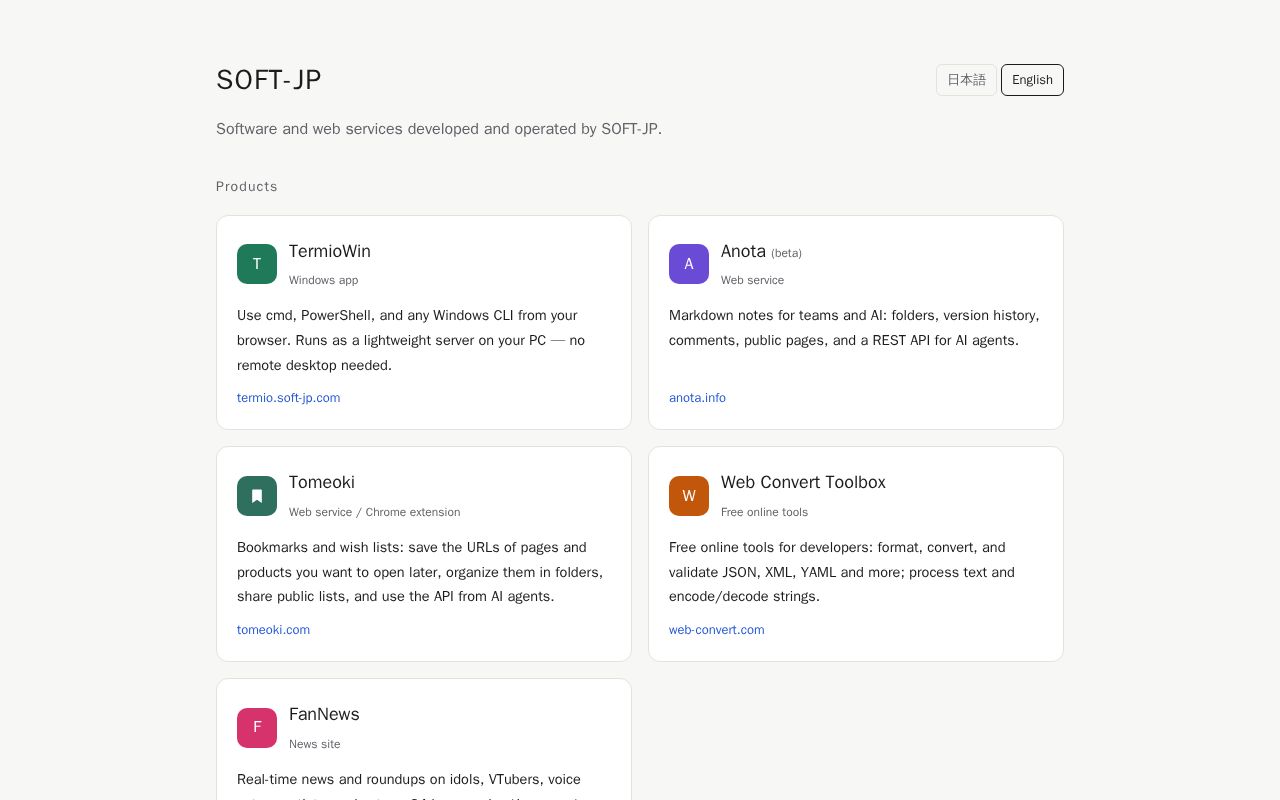The width and height of the screenshot is (1280, 800).
Task: Click the tagline 'Software and web services developed...'
Action: click(x=439, y=129)
